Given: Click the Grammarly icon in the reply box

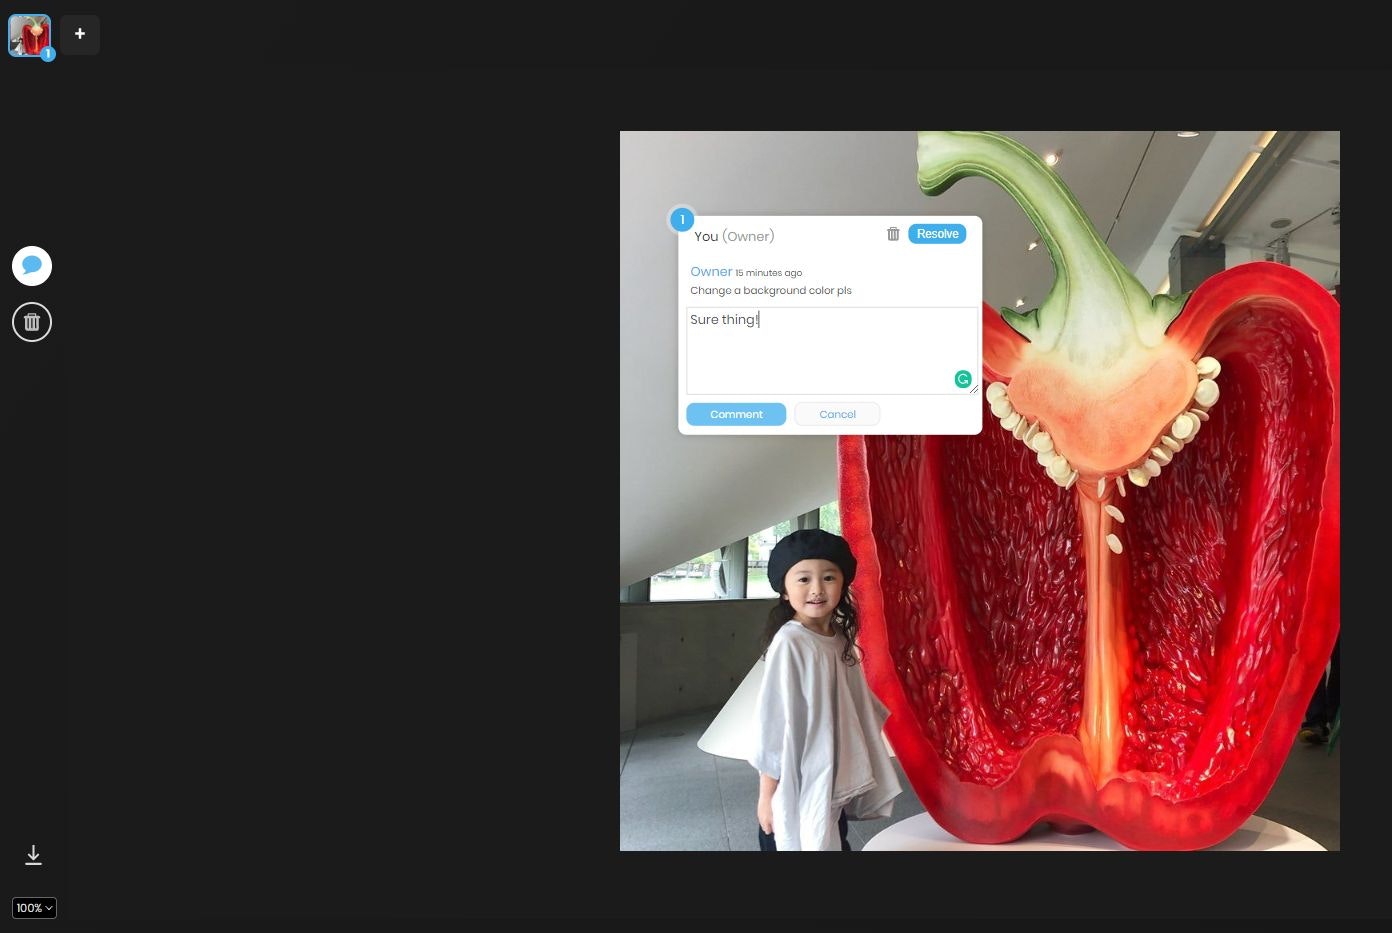Looking at the screenshot, I should coord(962,379).
